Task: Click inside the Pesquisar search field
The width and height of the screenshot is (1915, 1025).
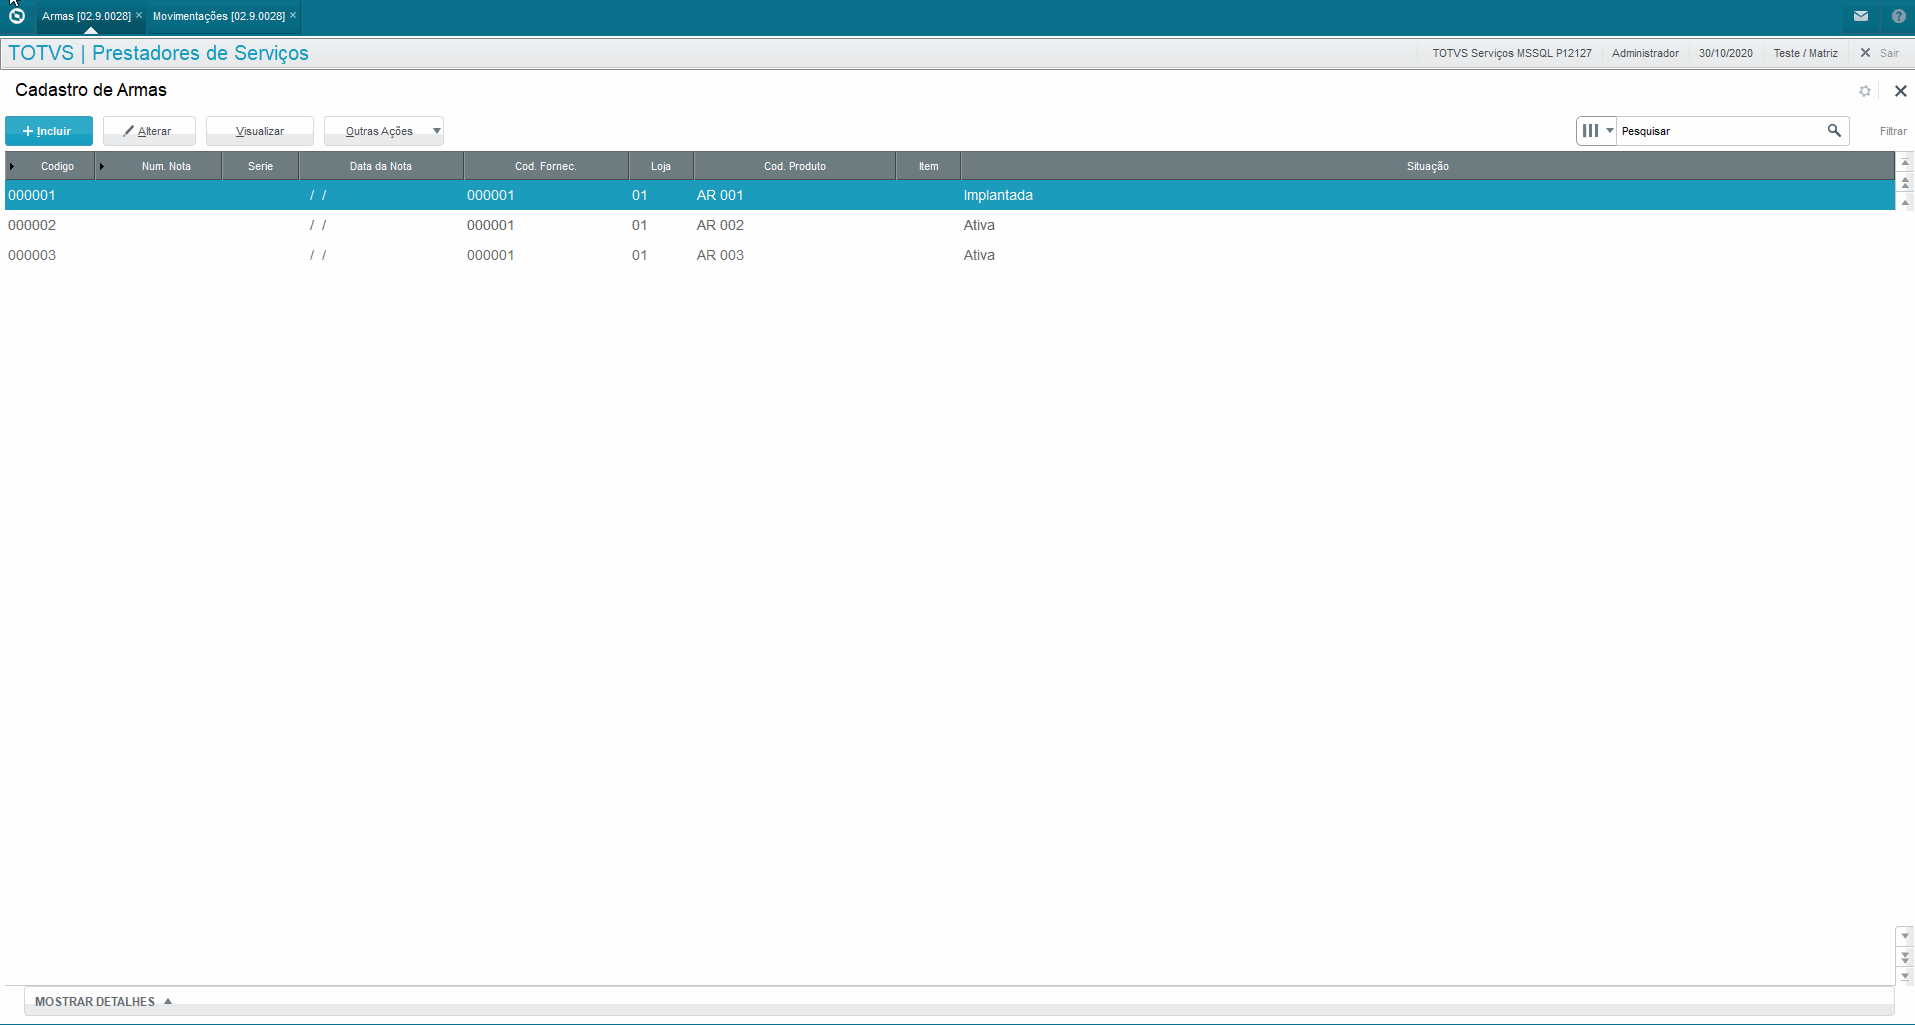Action: [1720, 131]
